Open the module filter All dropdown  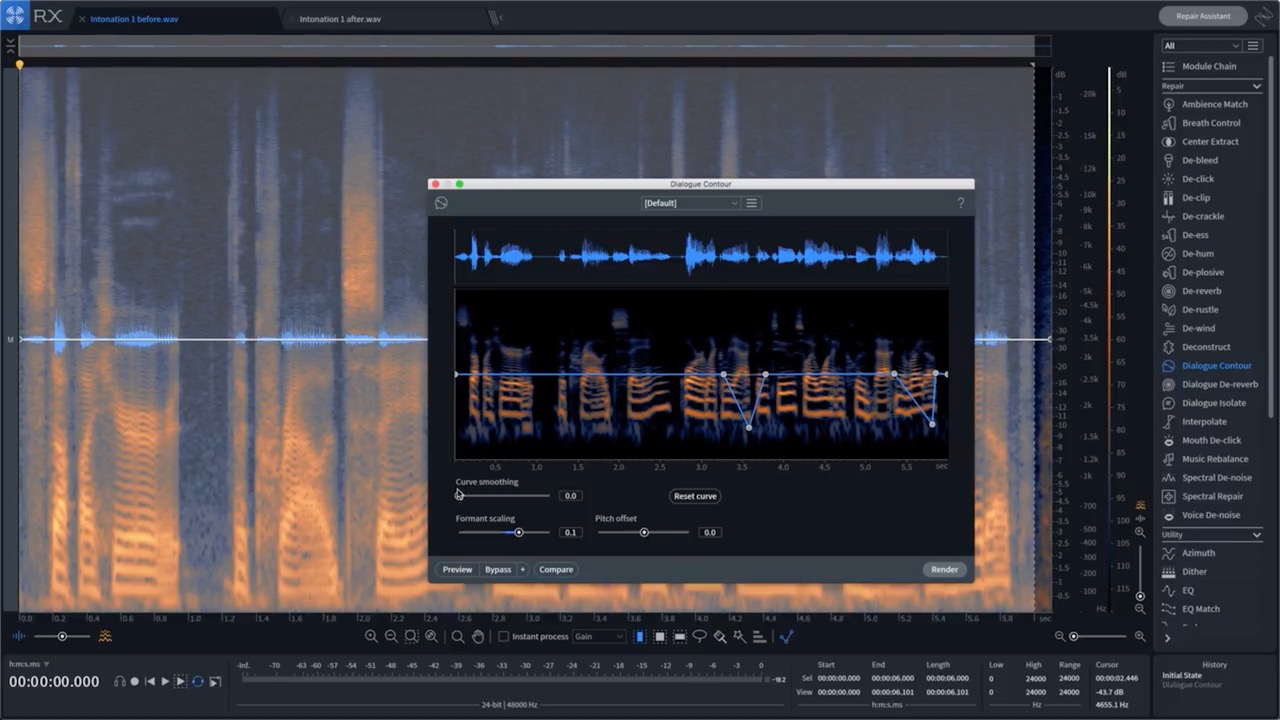(1201, 46)
